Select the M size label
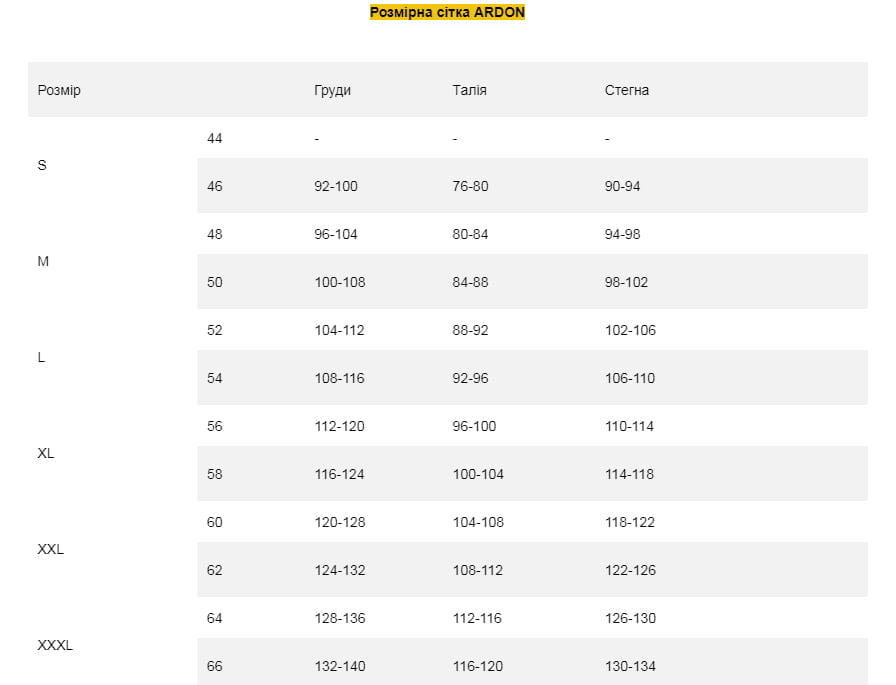The height and width of the screenshot is (685, 896). 43,262
